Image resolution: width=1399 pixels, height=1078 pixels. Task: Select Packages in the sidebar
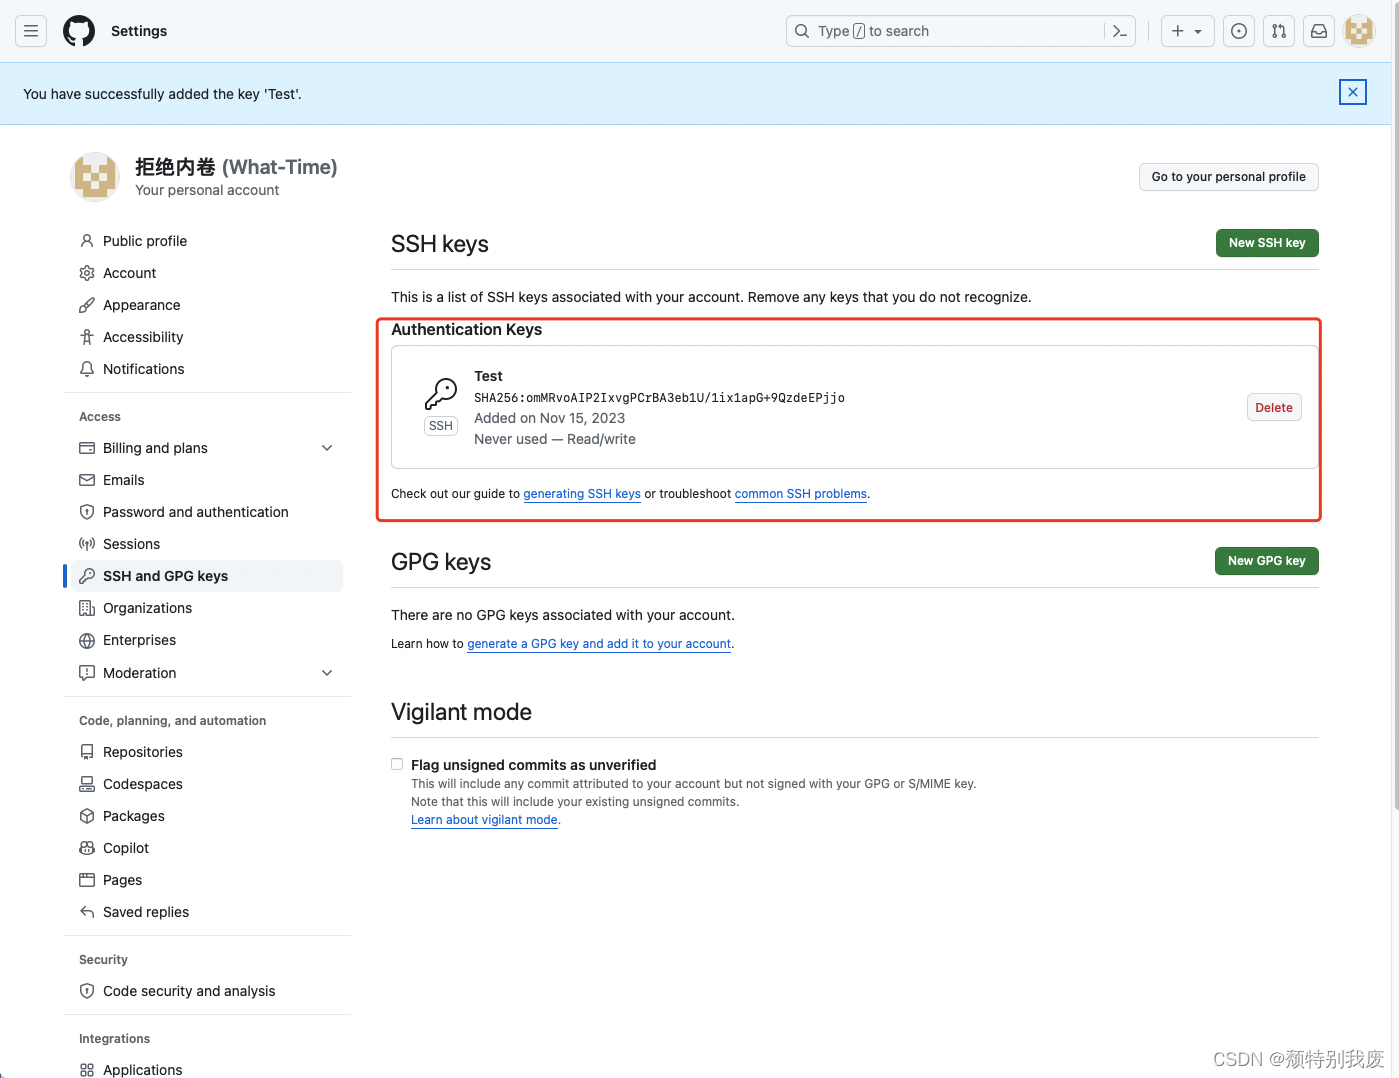coord(133,815)
